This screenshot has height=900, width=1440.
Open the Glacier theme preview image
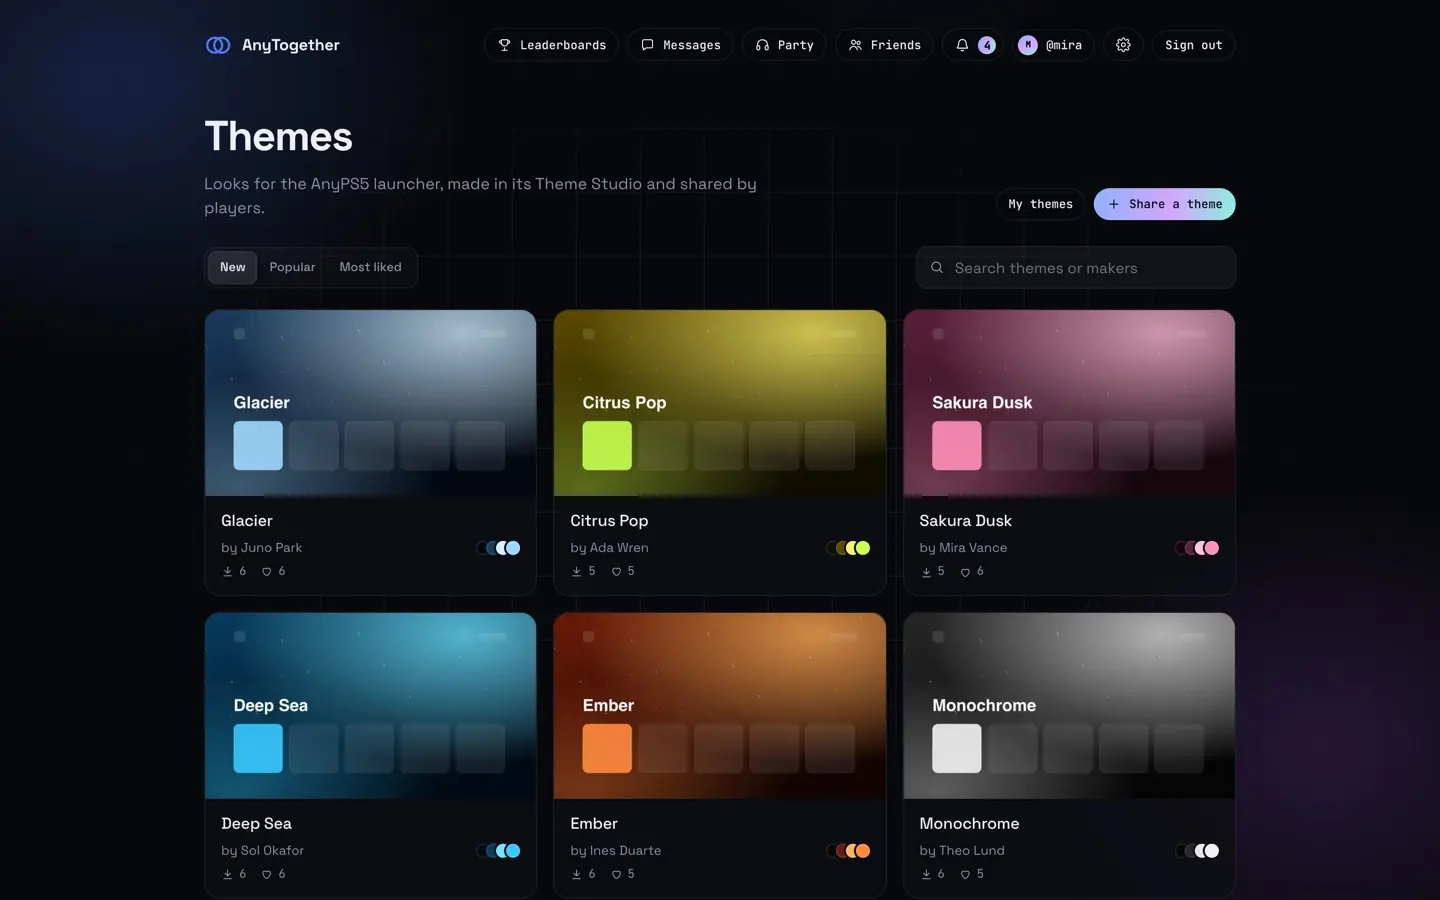pos(371,403)
